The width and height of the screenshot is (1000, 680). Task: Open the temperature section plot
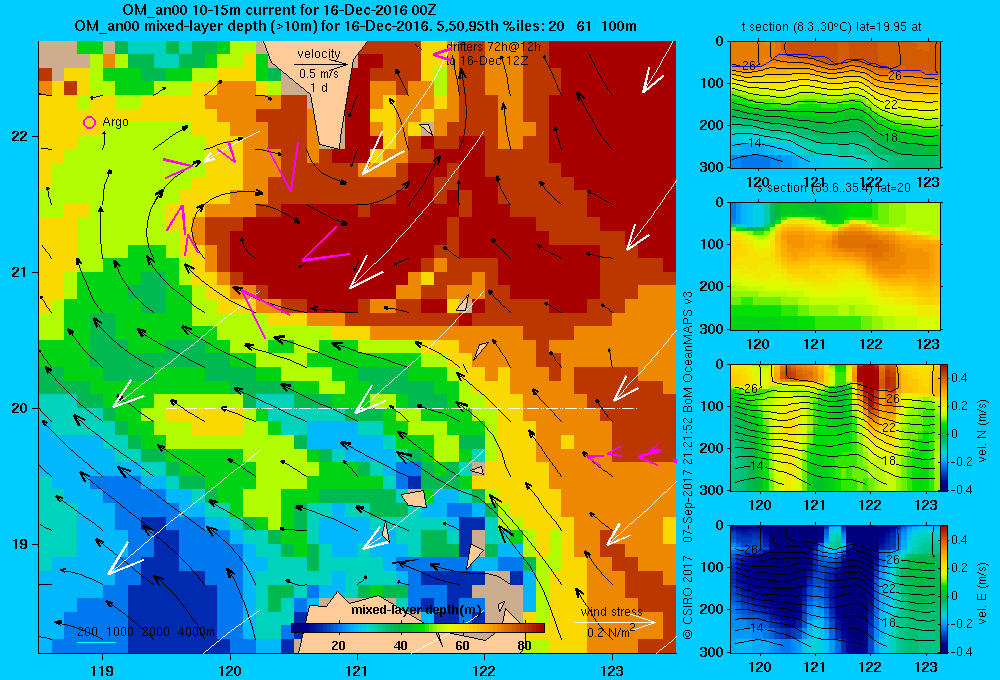click(835, 105)
